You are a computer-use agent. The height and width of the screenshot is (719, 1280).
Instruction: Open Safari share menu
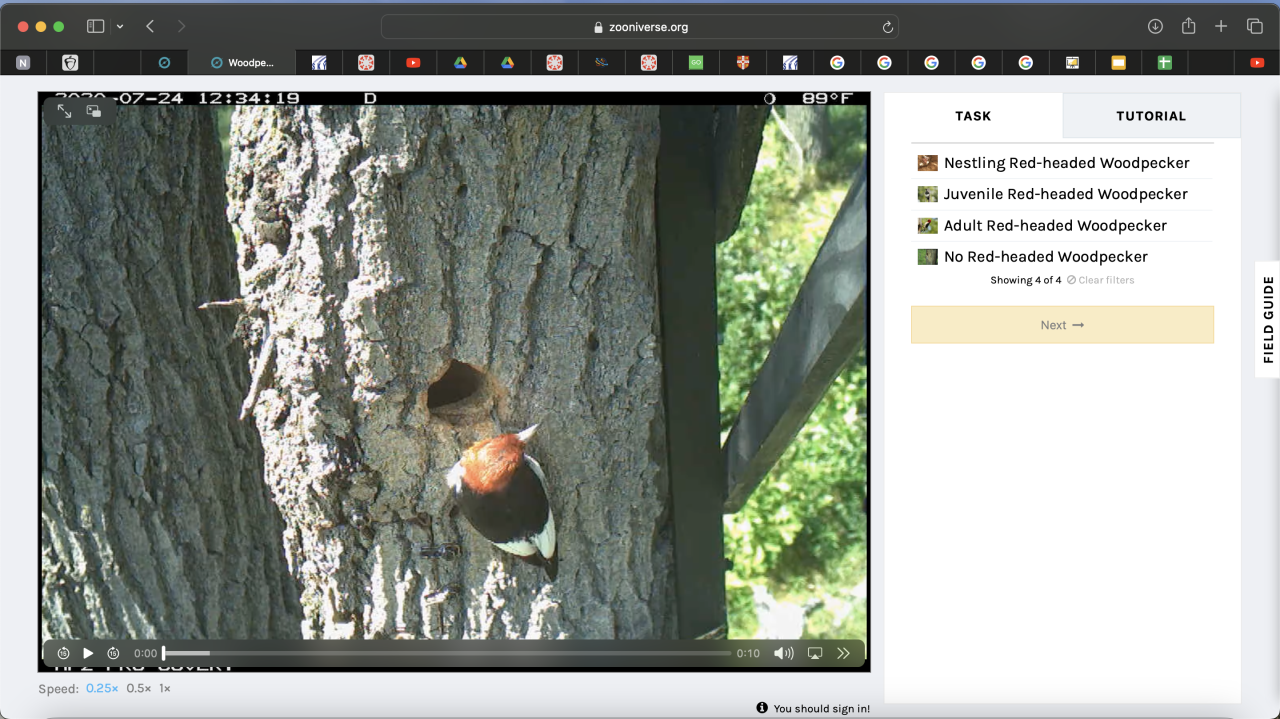(1188, 27)
